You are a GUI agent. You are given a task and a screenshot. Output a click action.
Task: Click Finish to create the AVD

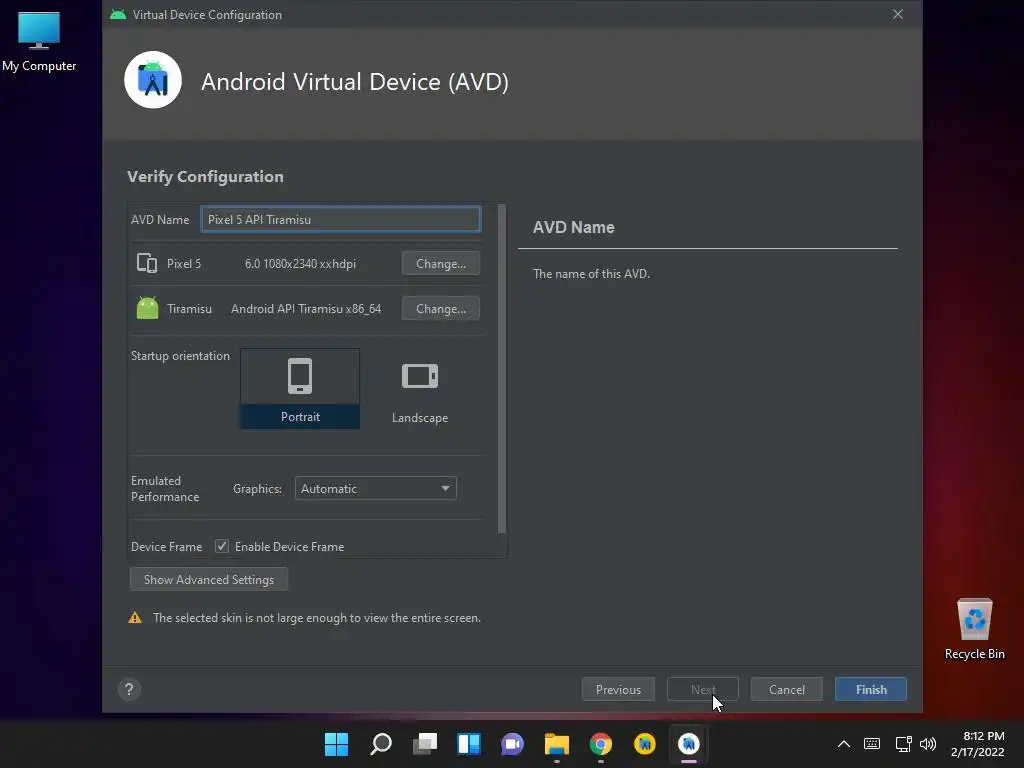[871, 690]
